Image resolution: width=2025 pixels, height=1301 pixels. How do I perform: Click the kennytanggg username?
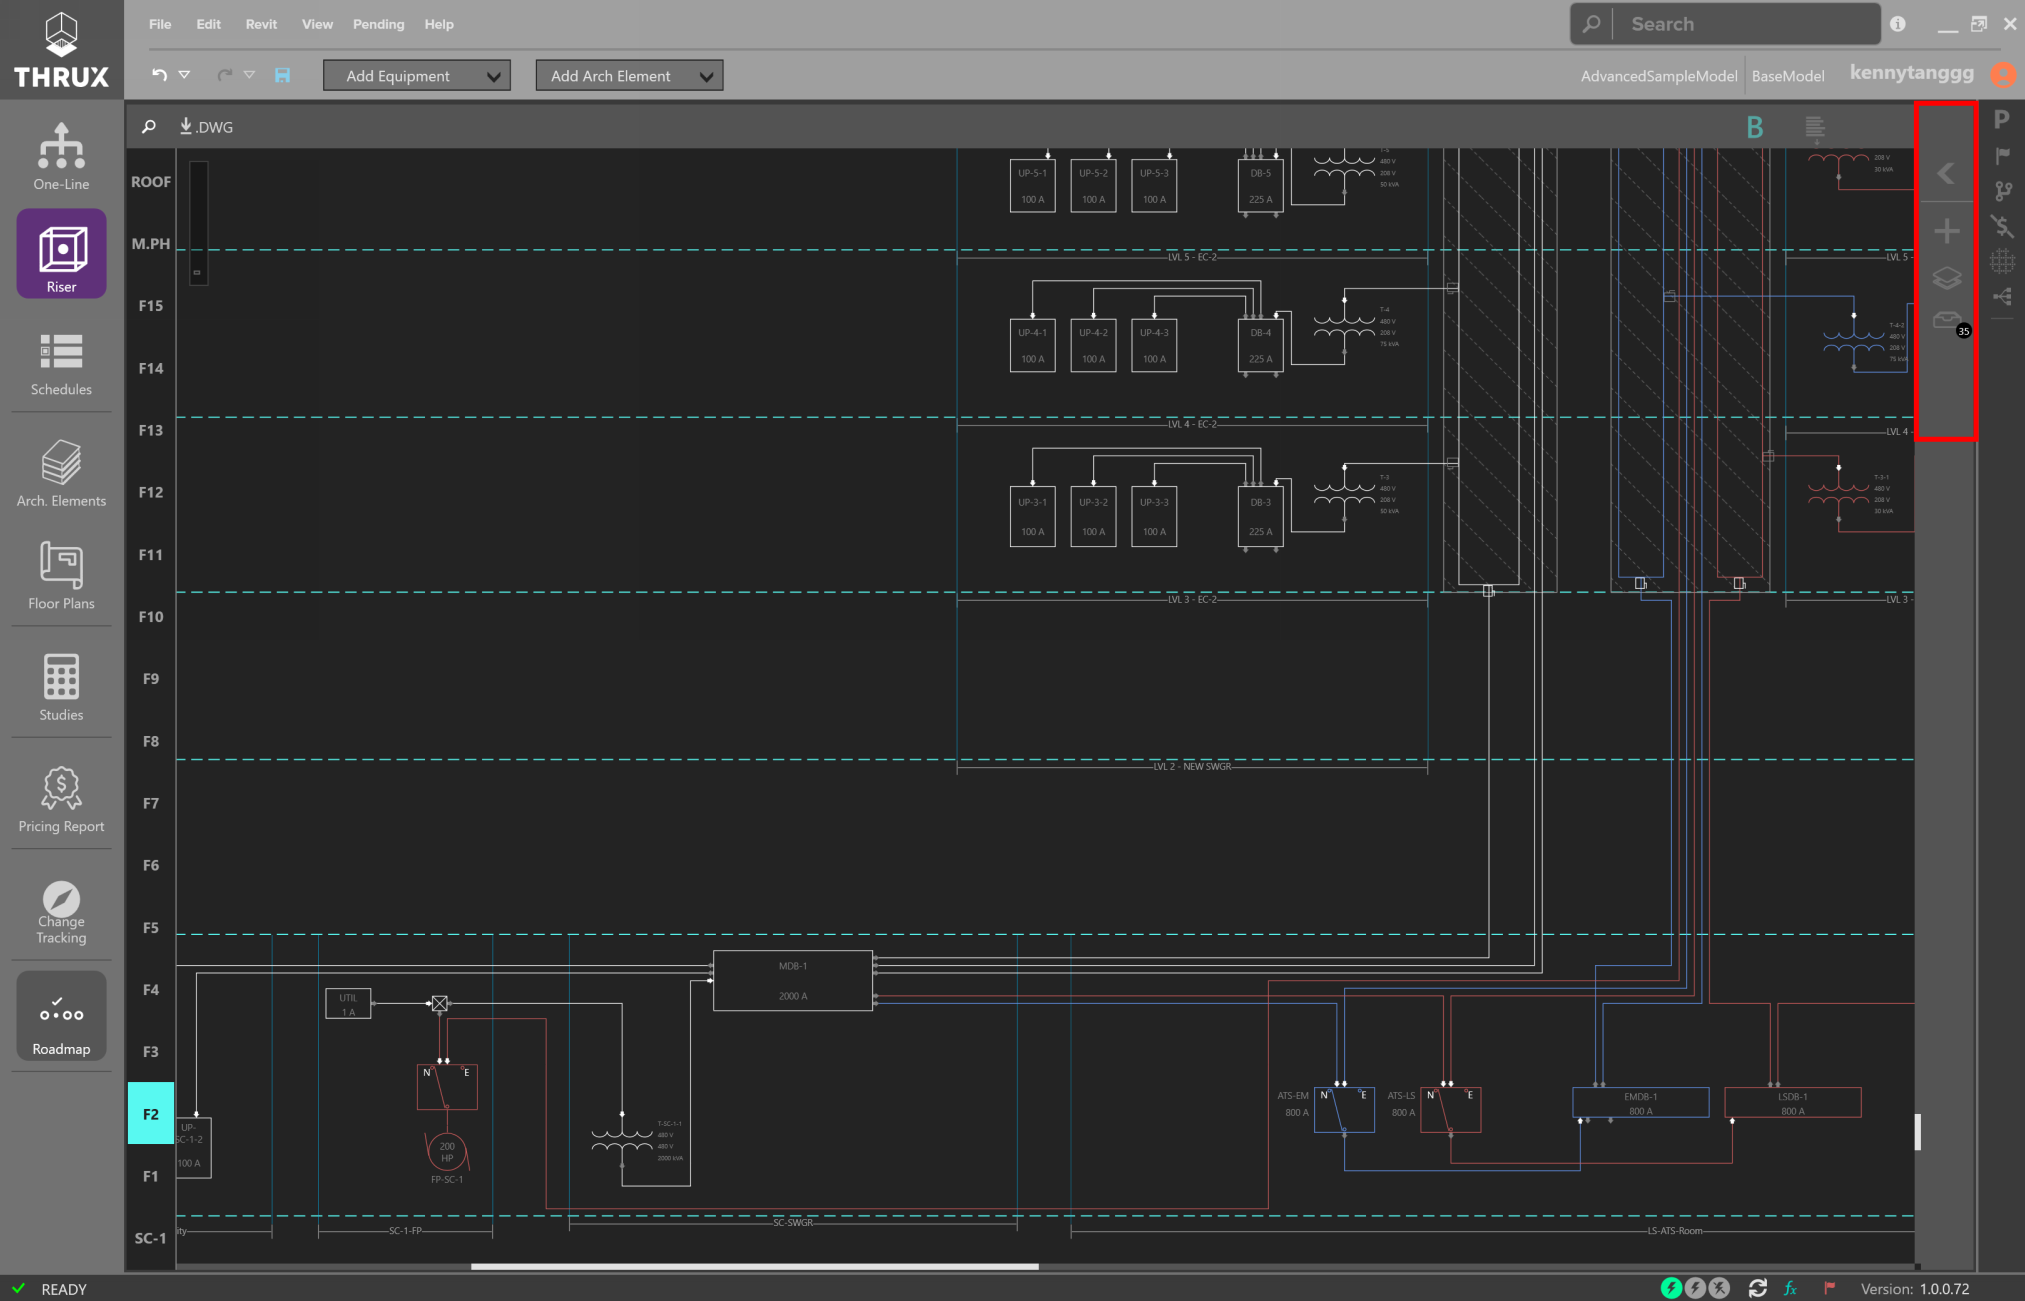(x=1911, y=73)
